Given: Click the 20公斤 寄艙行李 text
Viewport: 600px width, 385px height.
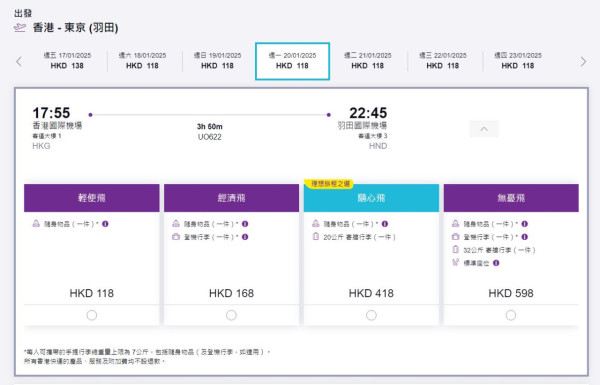Looking at the screenshot, I should click(359, 237).
